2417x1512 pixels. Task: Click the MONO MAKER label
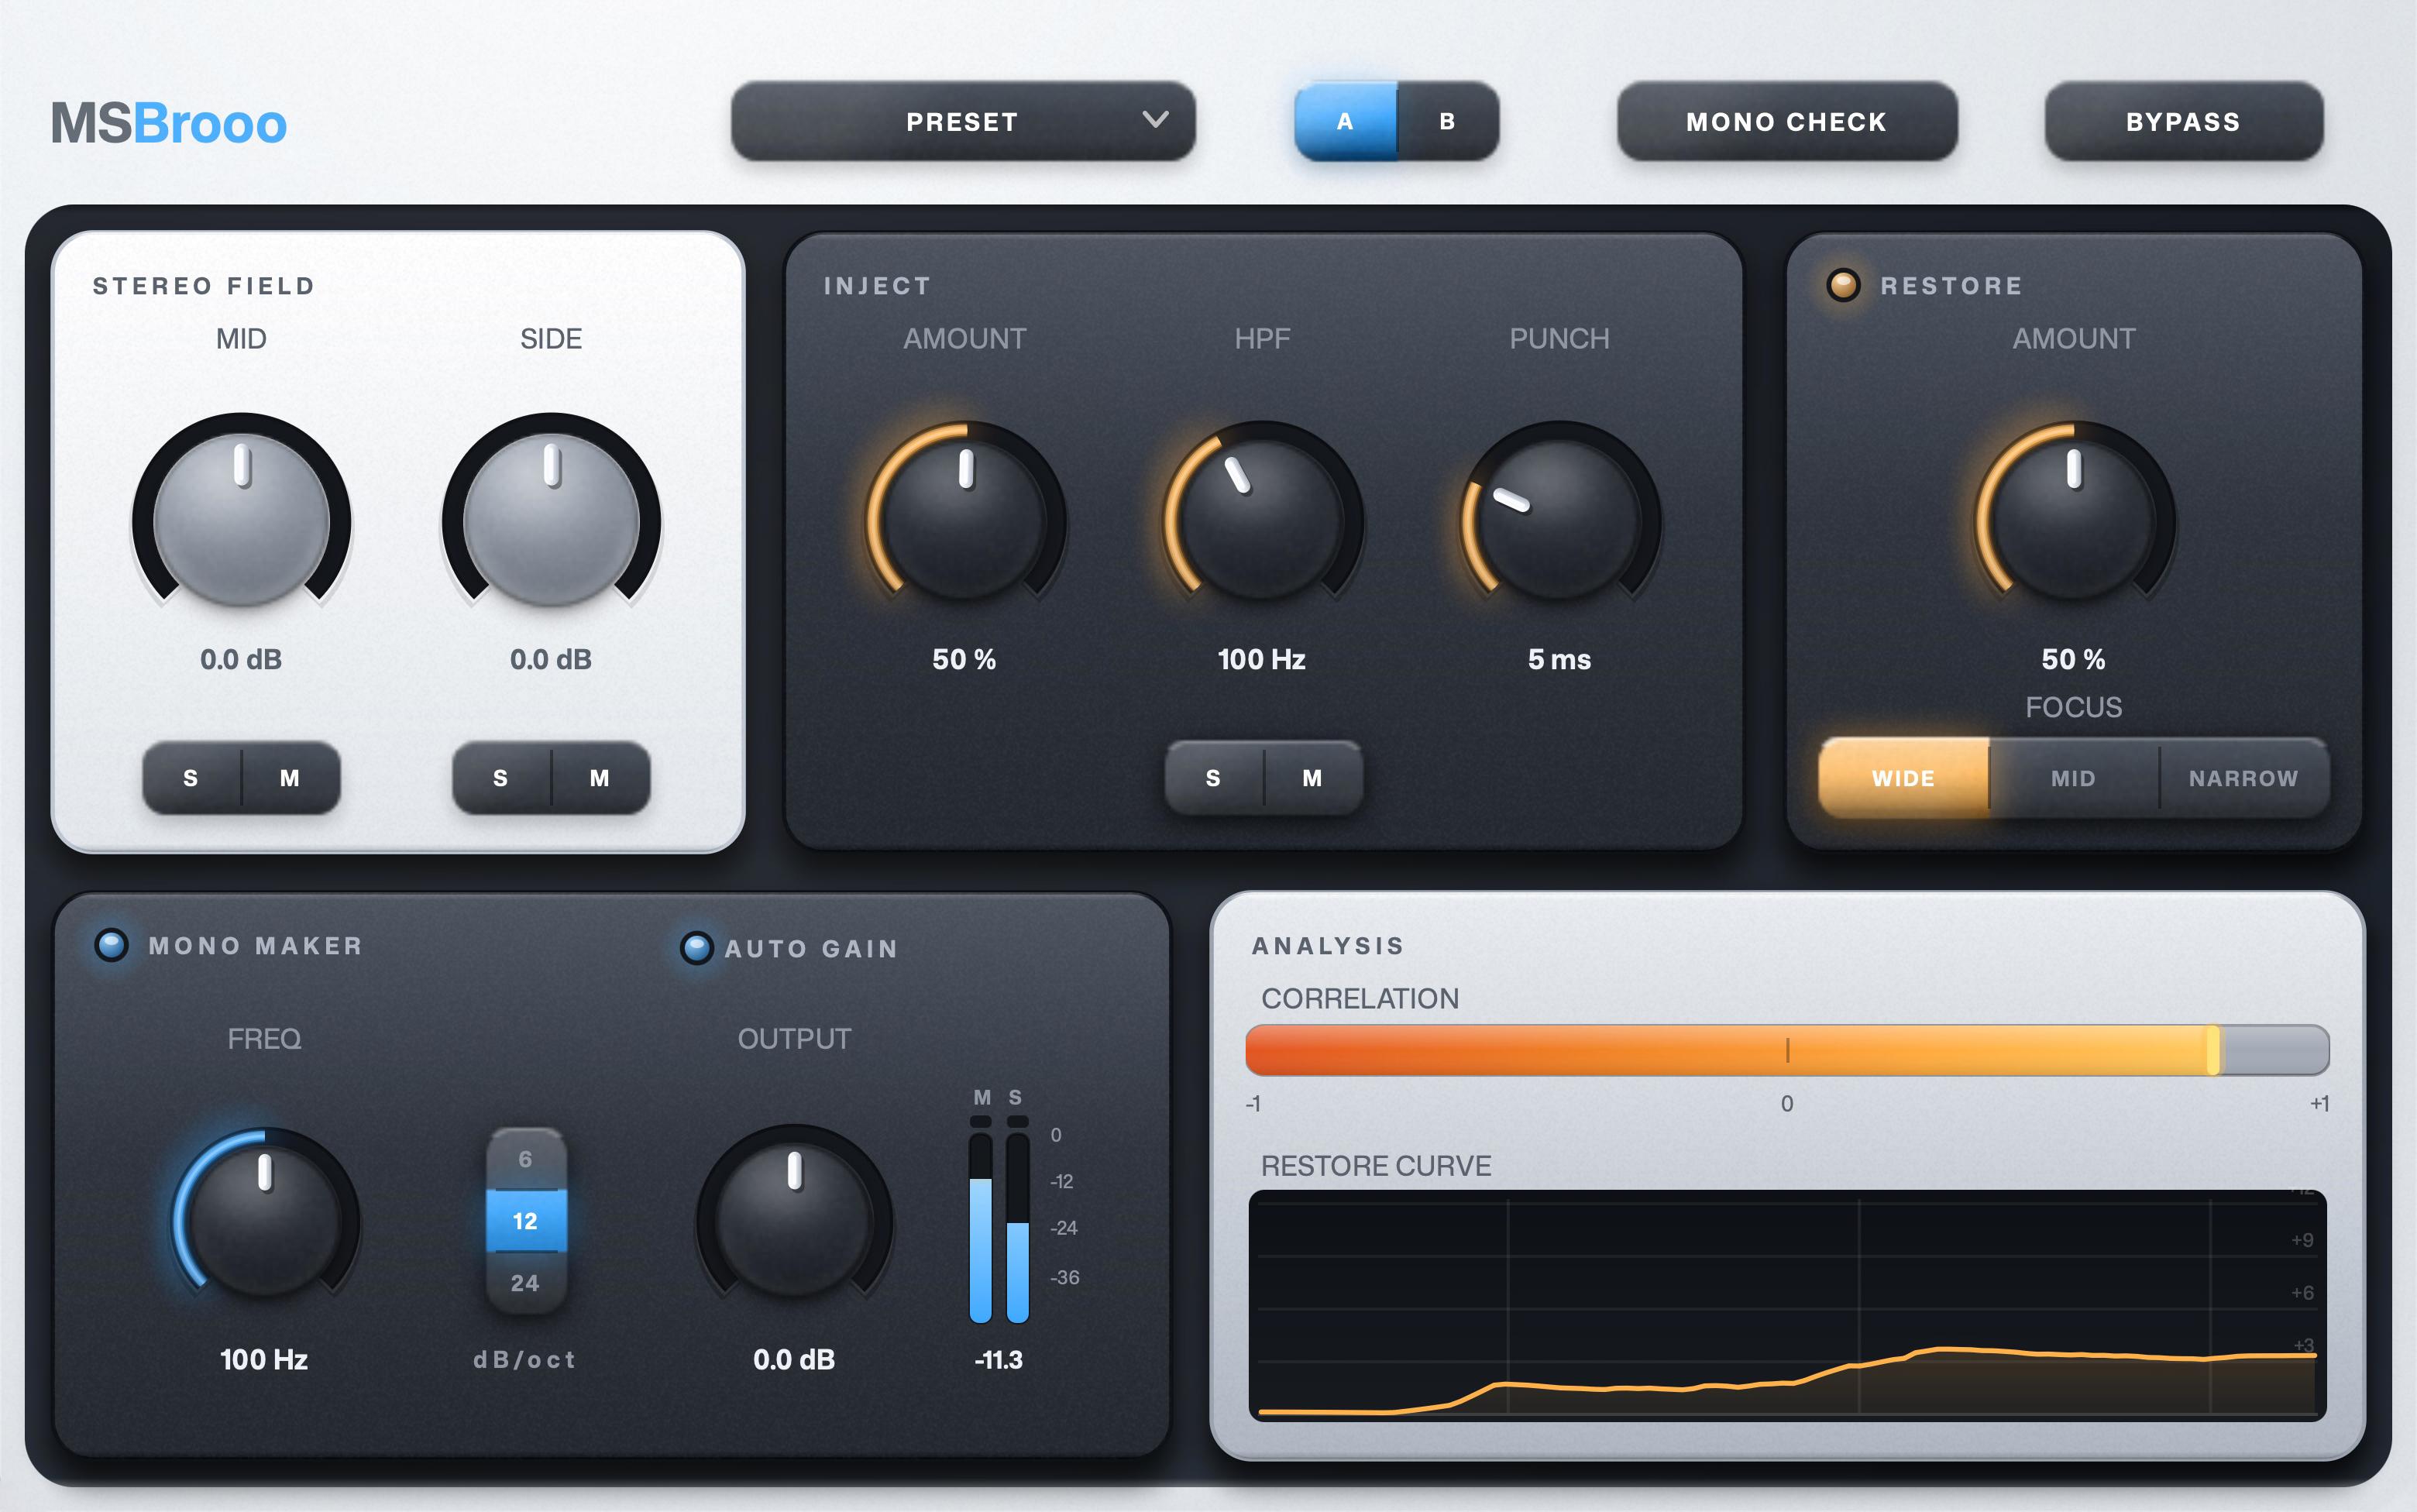pos(256,946)
